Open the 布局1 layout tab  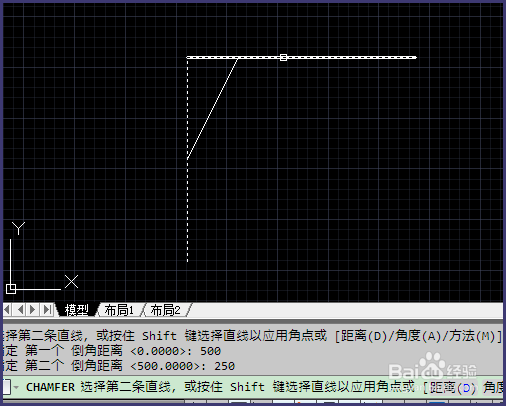click(119, 310)
